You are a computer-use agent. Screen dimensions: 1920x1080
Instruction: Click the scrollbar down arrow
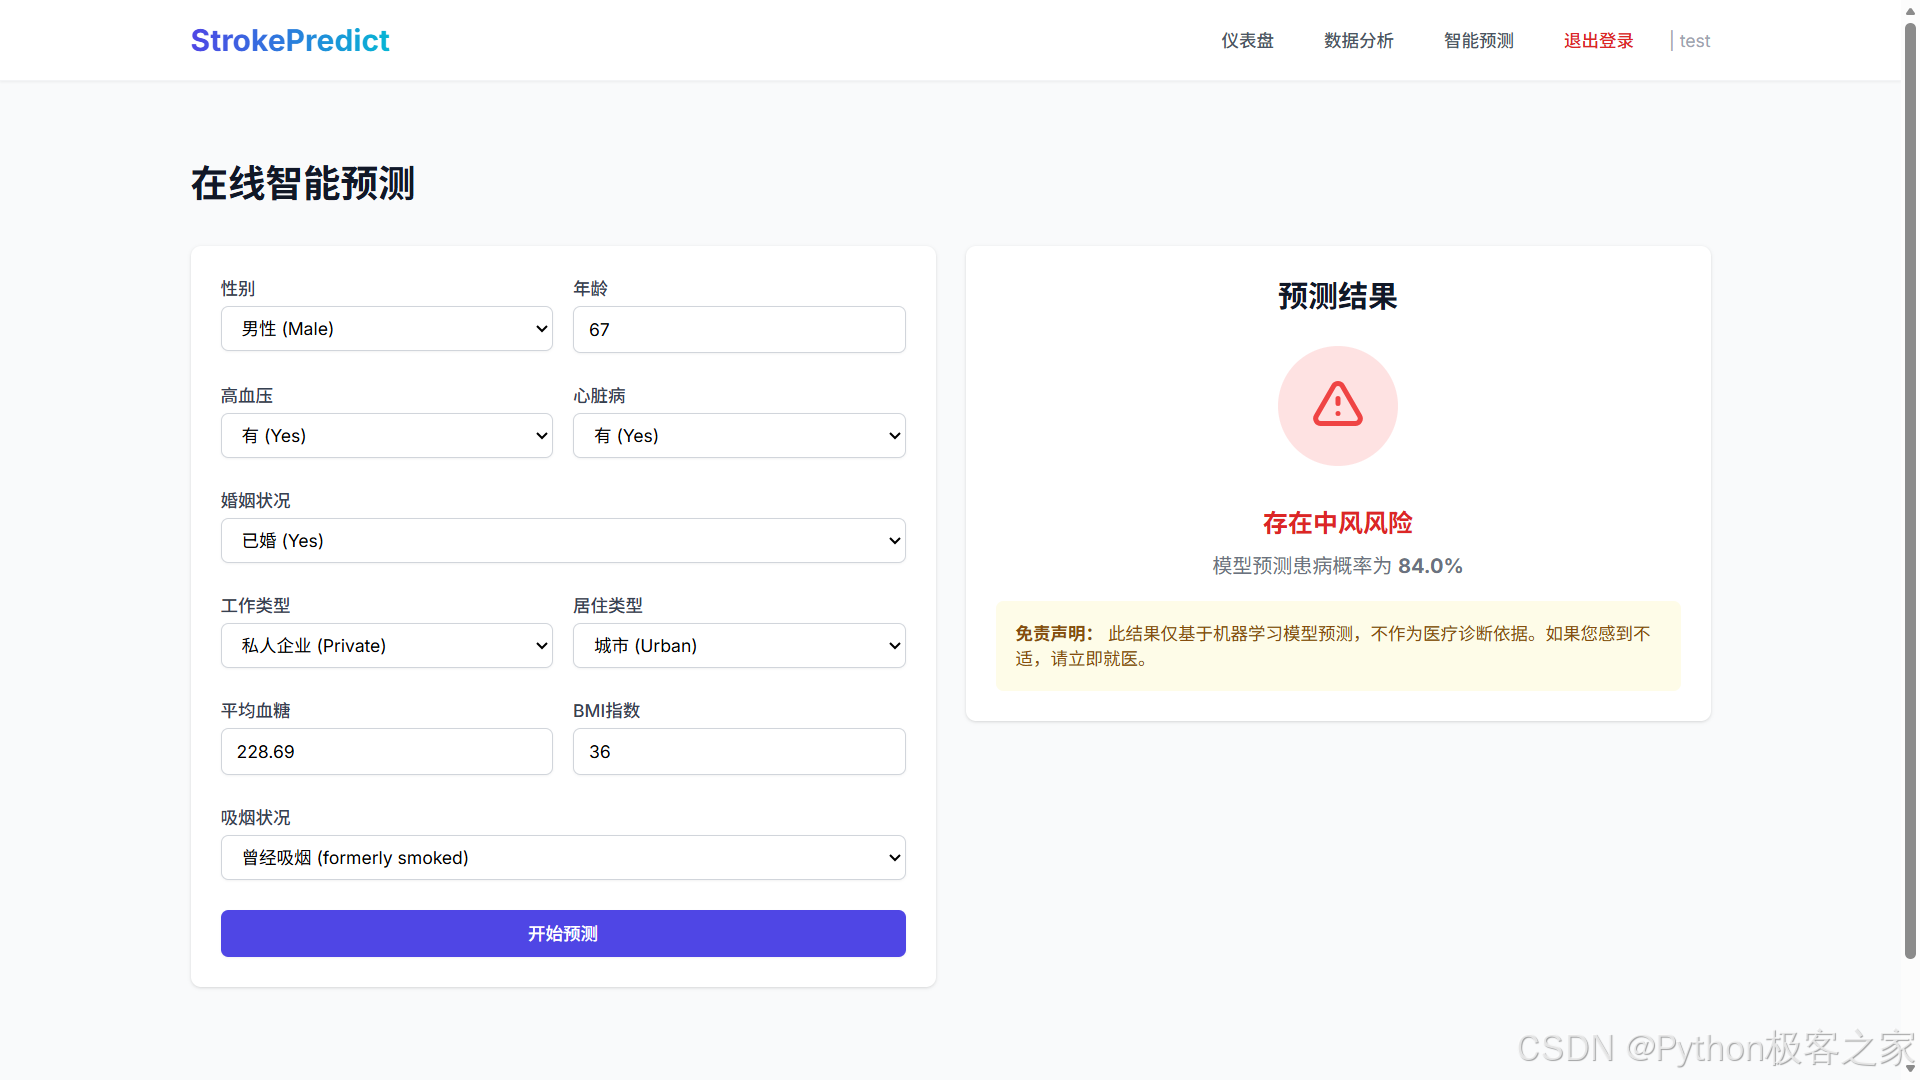coord(1910,1068)
